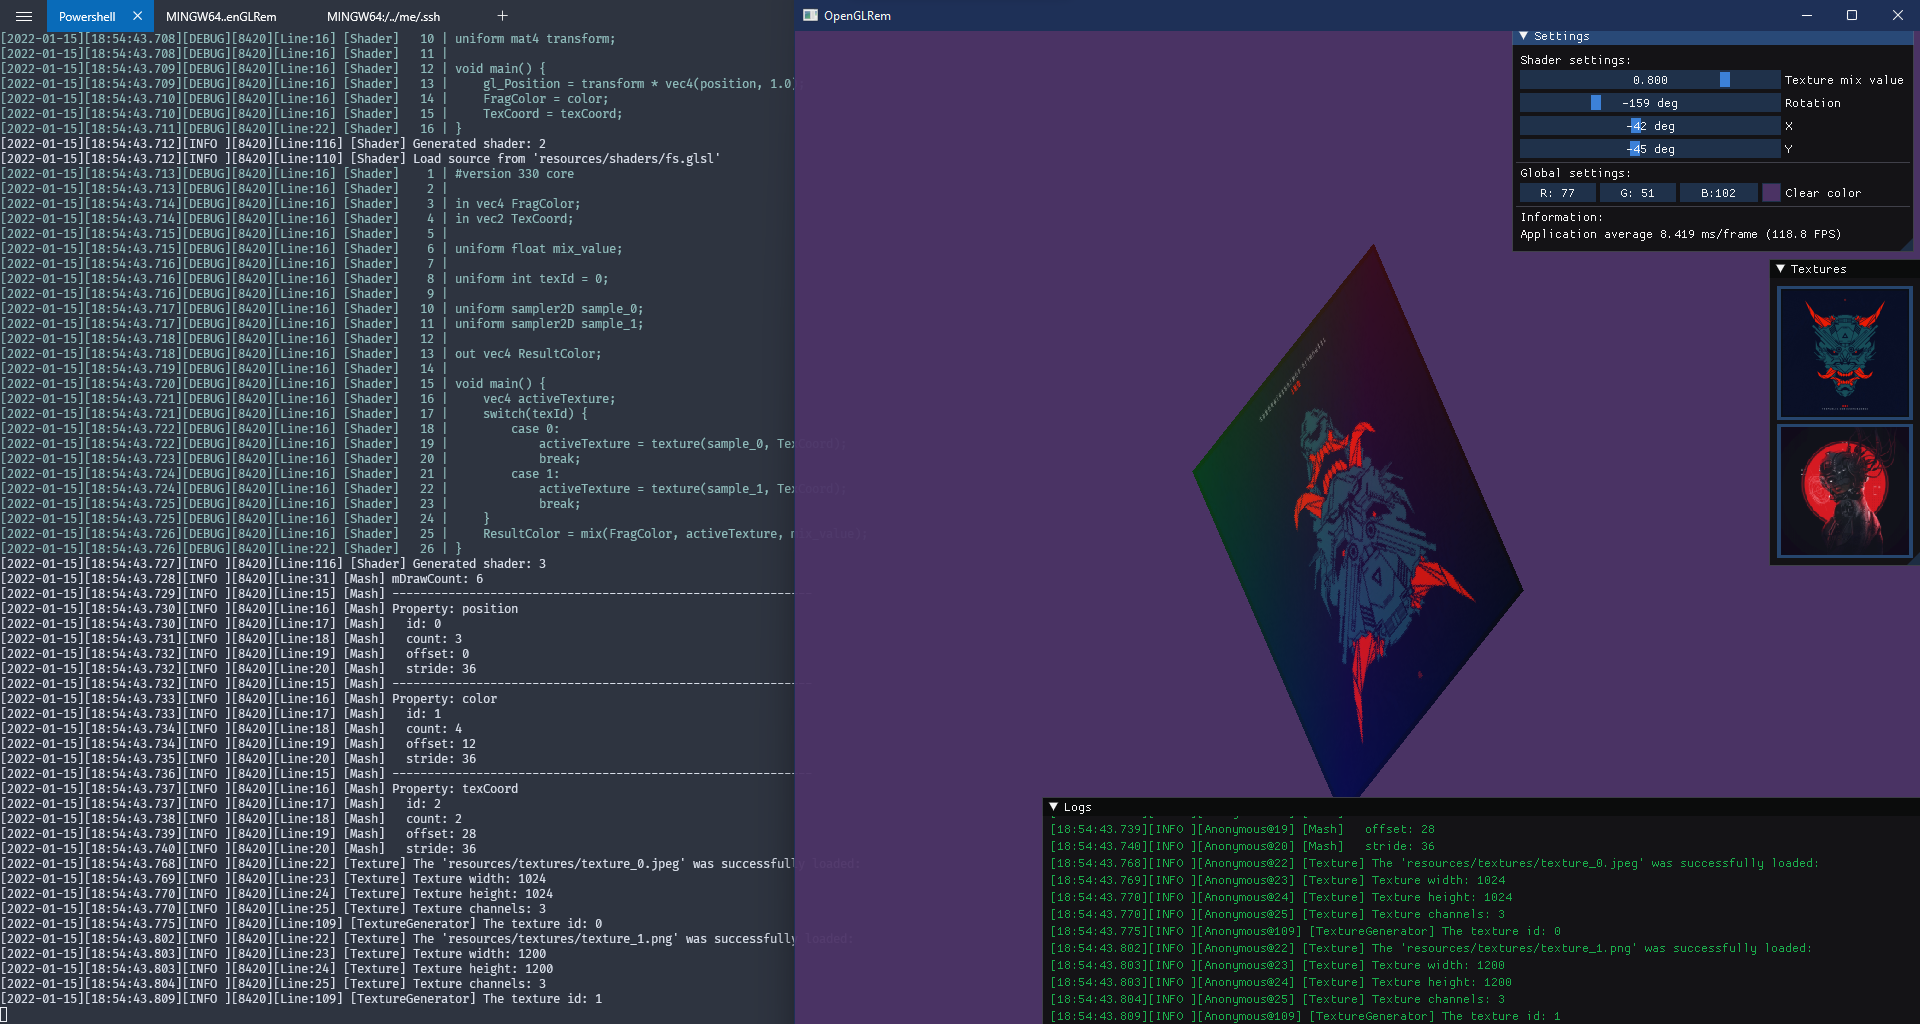
Task: Maximize the OpenGLRem window
Action: coord(1852,15)
